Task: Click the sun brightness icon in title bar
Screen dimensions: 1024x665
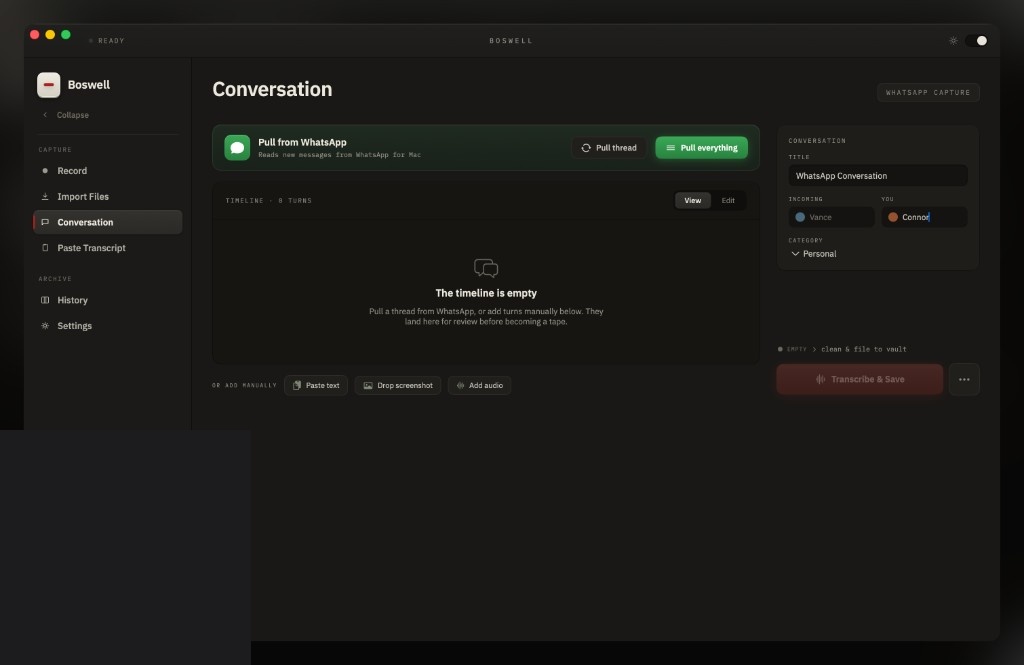Action: (953, 41)
